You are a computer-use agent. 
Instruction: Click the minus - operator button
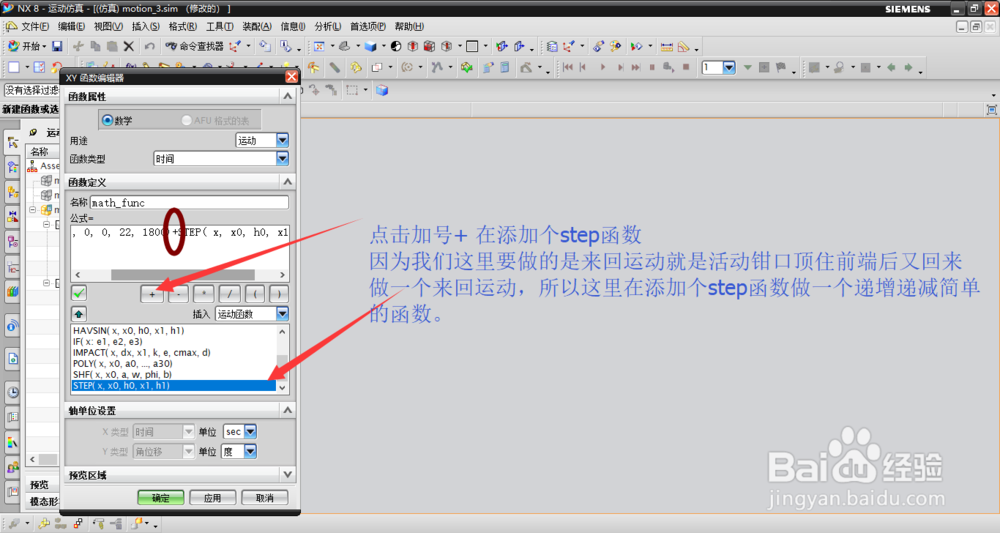179,294
